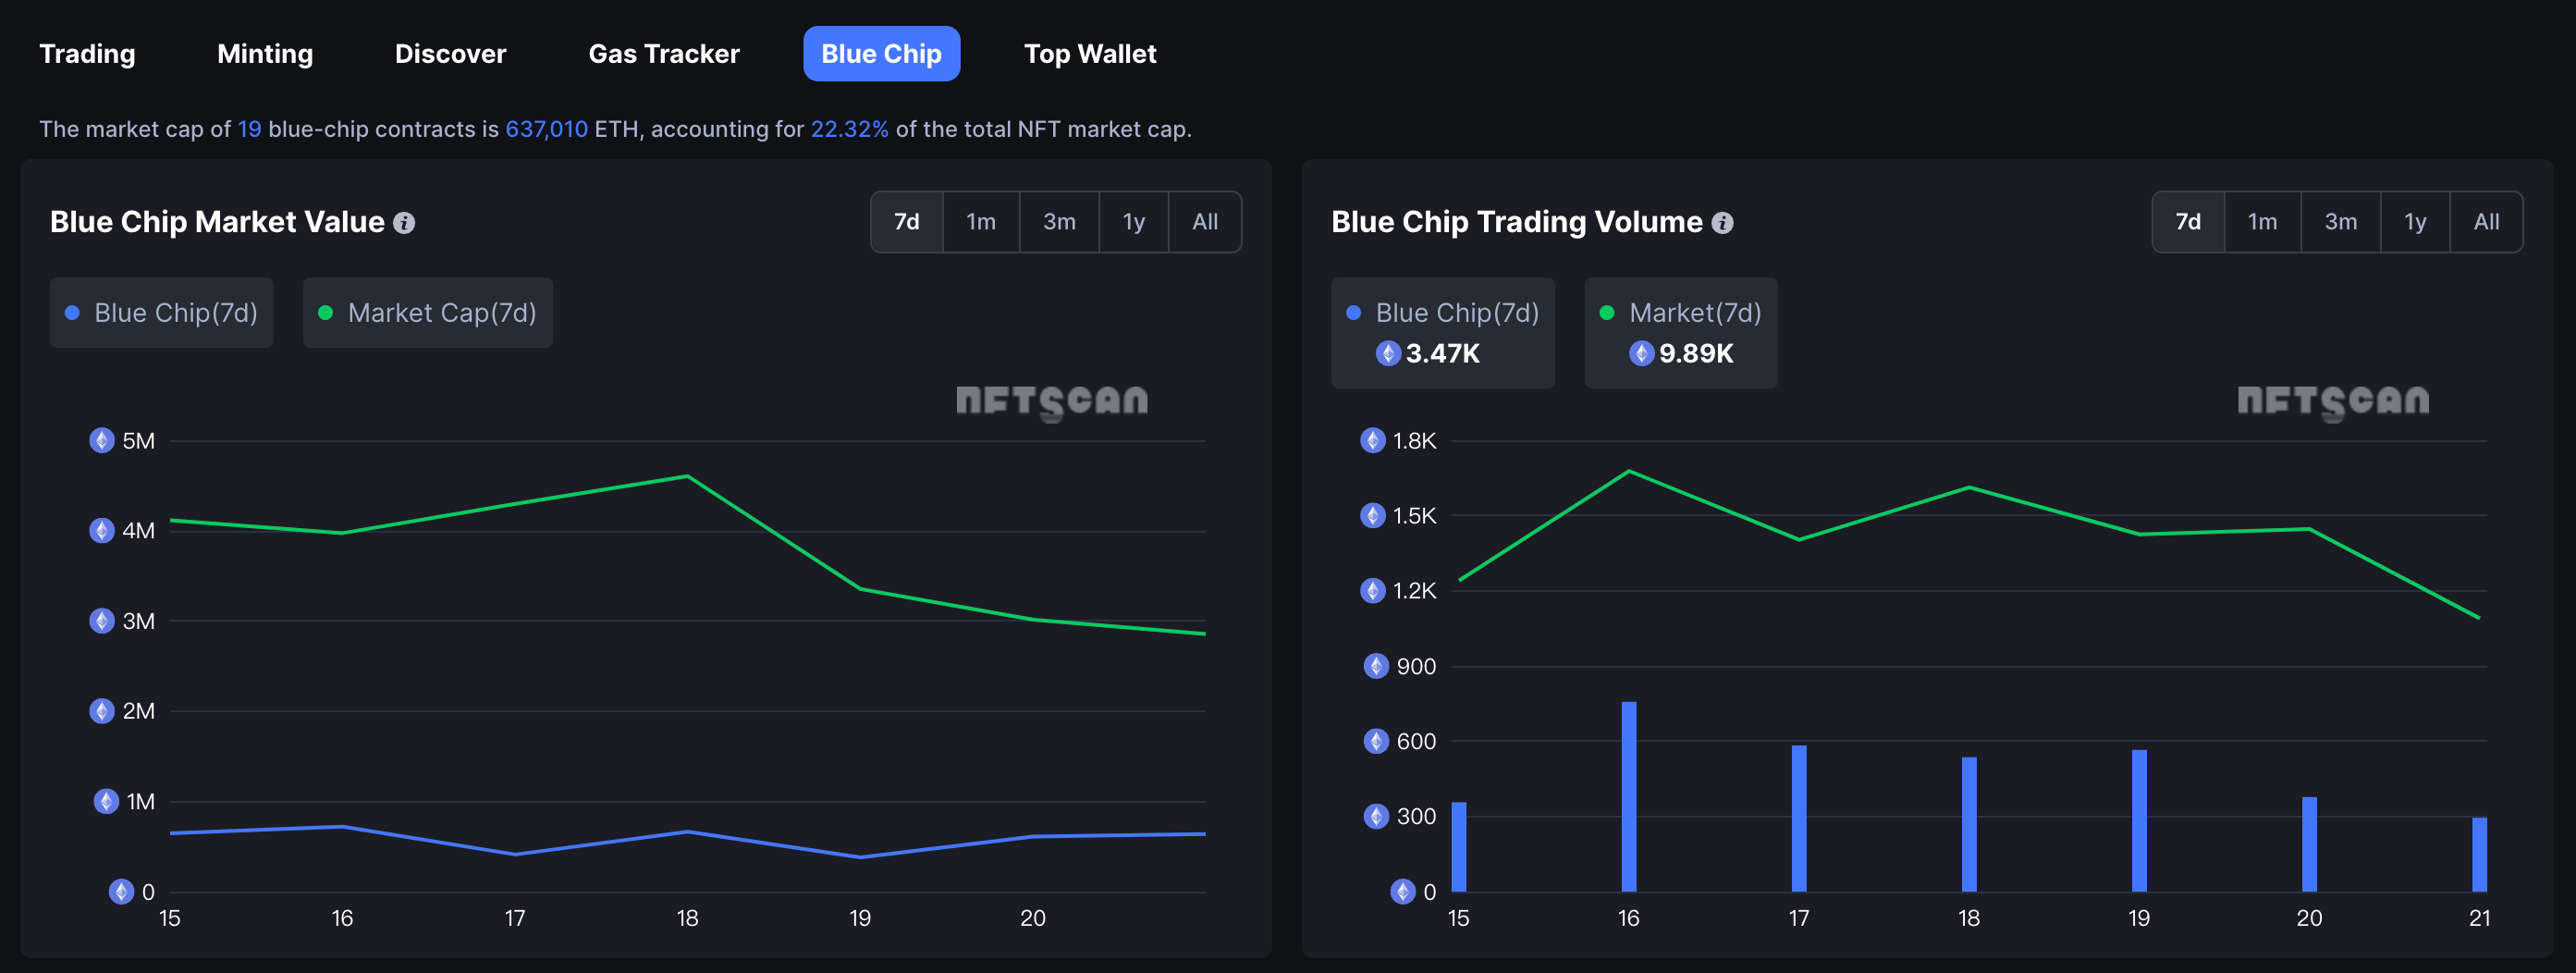Toggle Blue Chip(7d) series in Trading Volume chart
Screen dimensions: 2576x973
[1442, 333]
